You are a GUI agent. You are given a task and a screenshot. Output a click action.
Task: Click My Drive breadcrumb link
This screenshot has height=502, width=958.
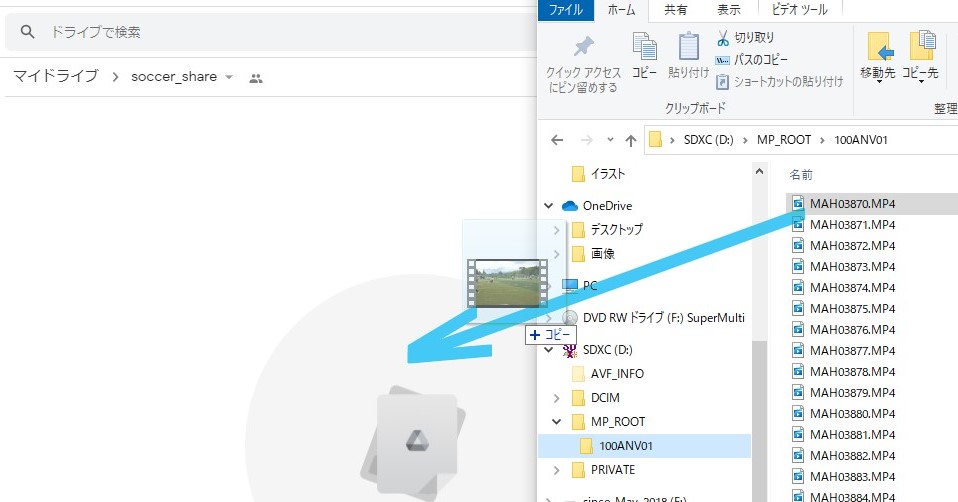coord(55,77)
